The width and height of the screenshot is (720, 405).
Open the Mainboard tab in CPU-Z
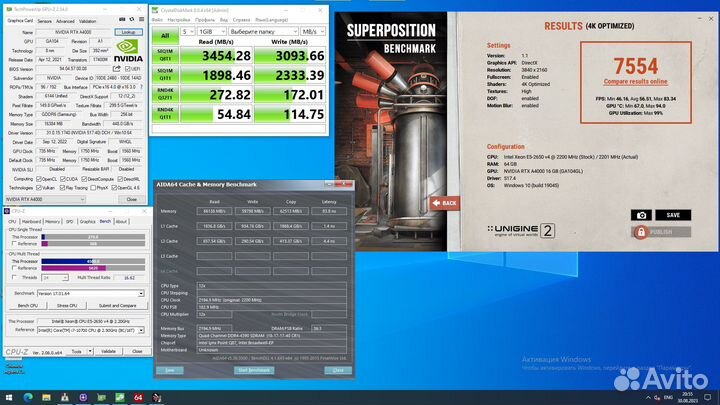[31, 221]
